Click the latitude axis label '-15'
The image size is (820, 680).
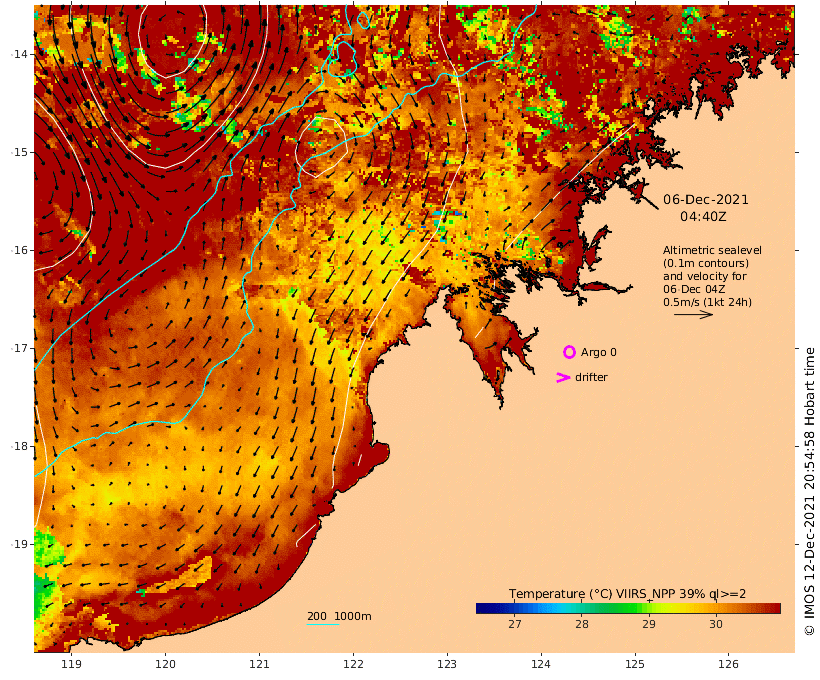tap(19, 152)
